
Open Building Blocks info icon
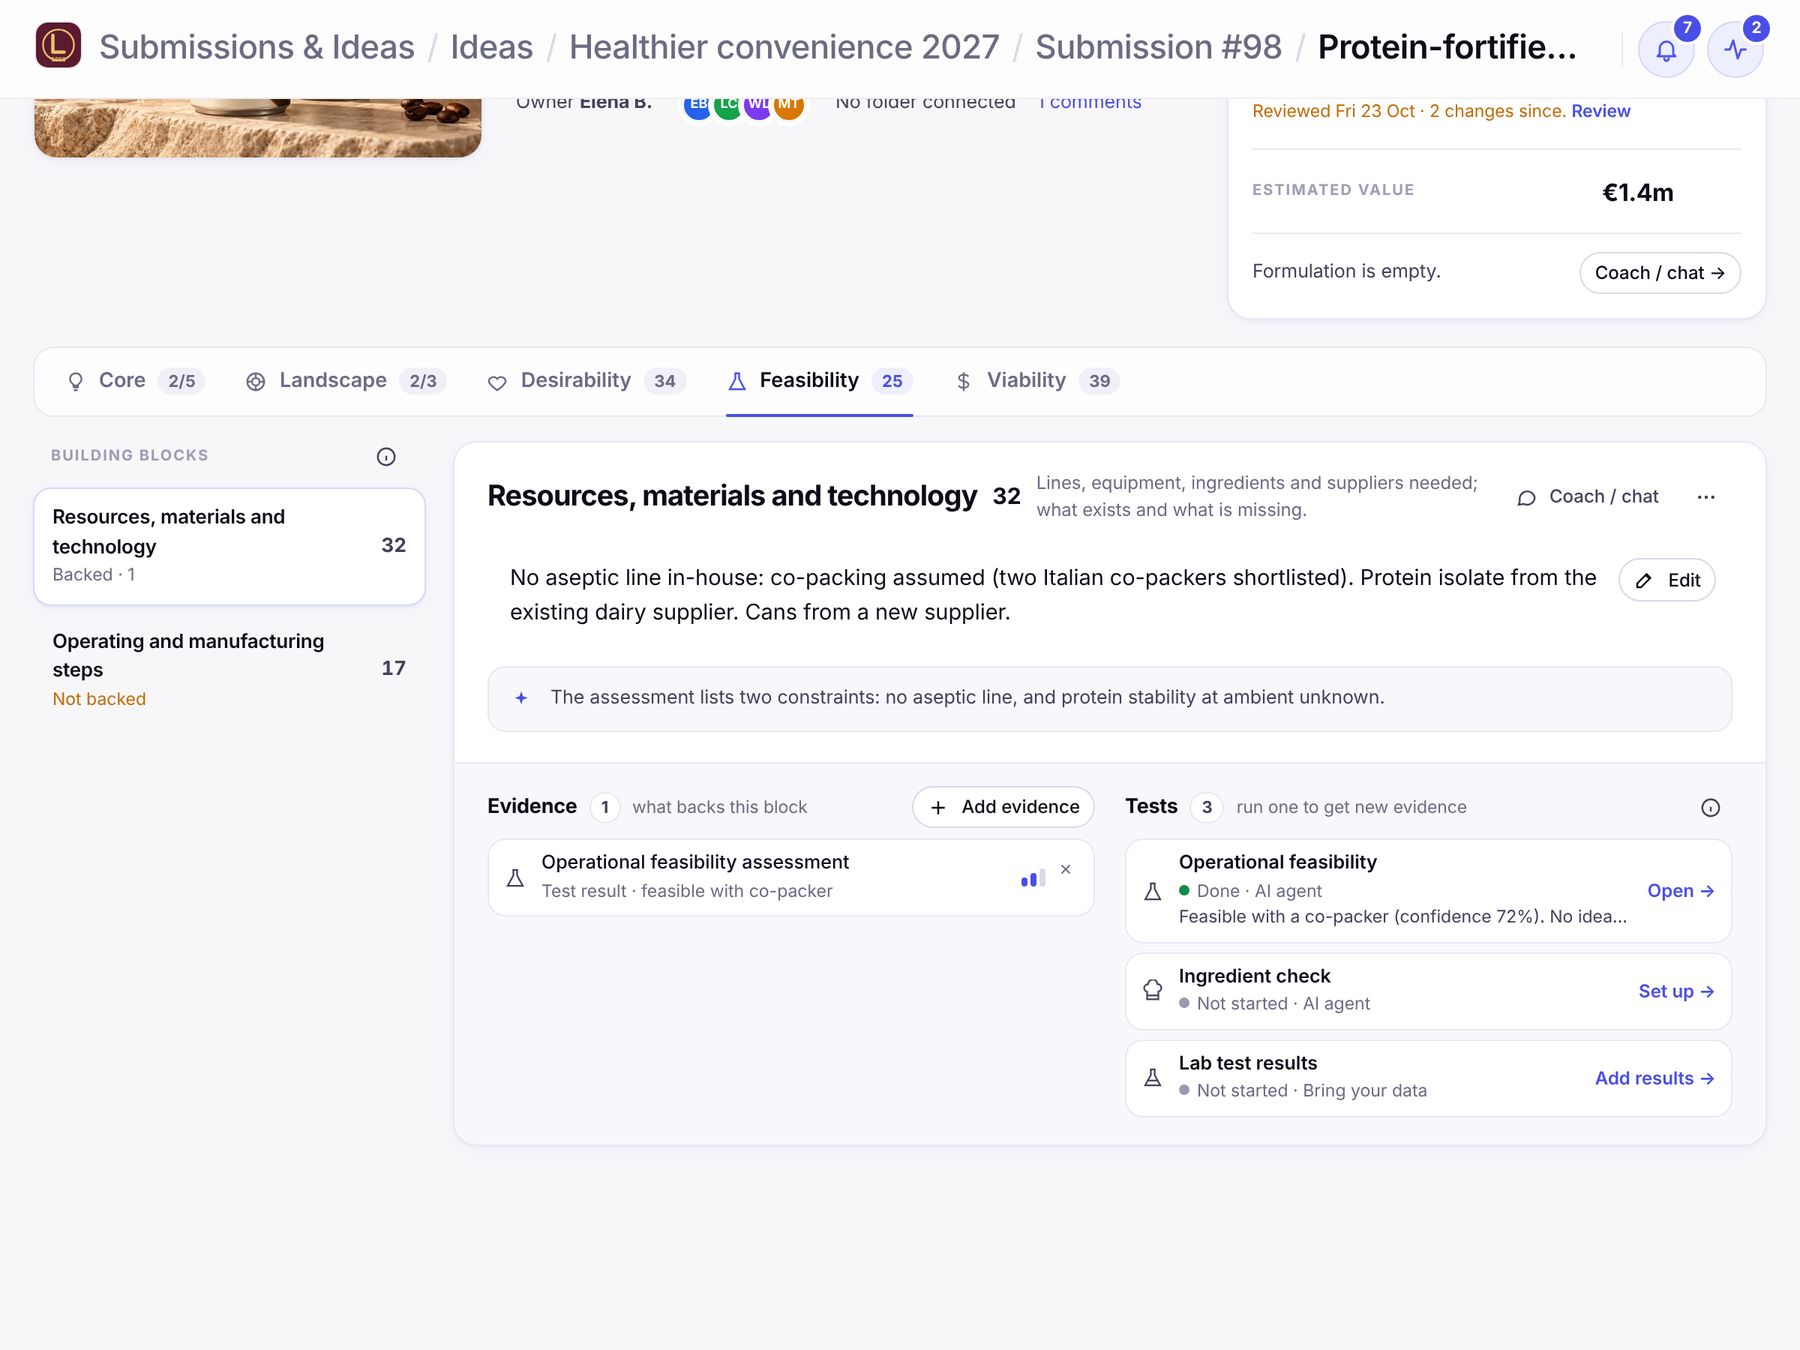386,456
